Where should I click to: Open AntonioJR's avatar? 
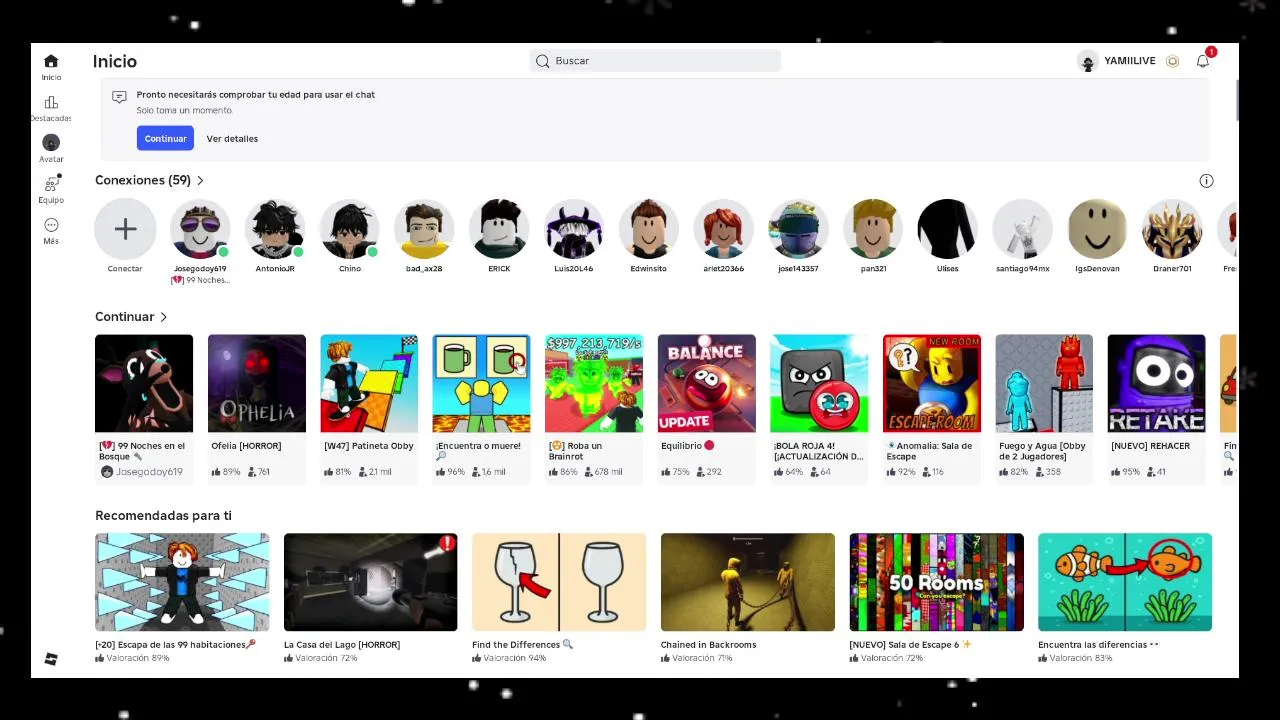coord(275,229)
